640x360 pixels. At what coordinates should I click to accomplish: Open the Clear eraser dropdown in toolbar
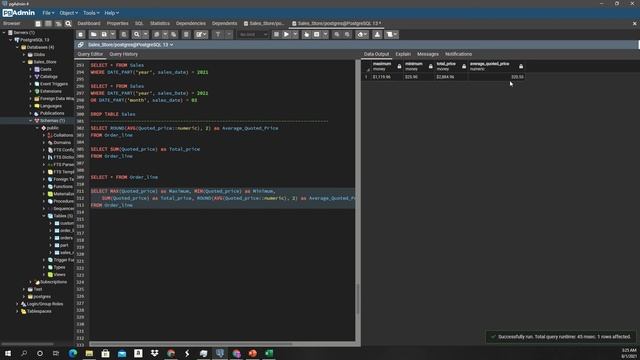point(362,35)
